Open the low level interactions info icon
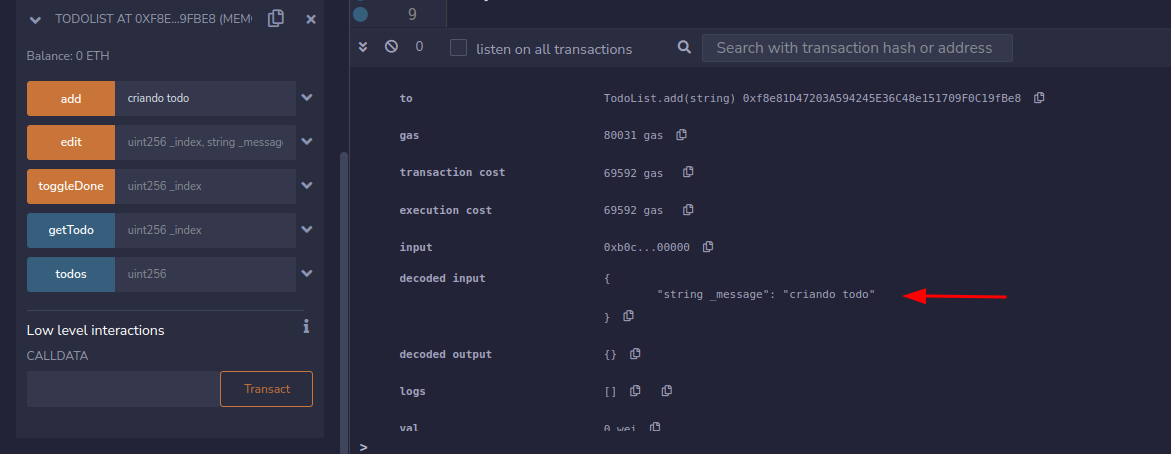Screen dimensions: 1171x454 pyautogui.click(x=306, y=327)
